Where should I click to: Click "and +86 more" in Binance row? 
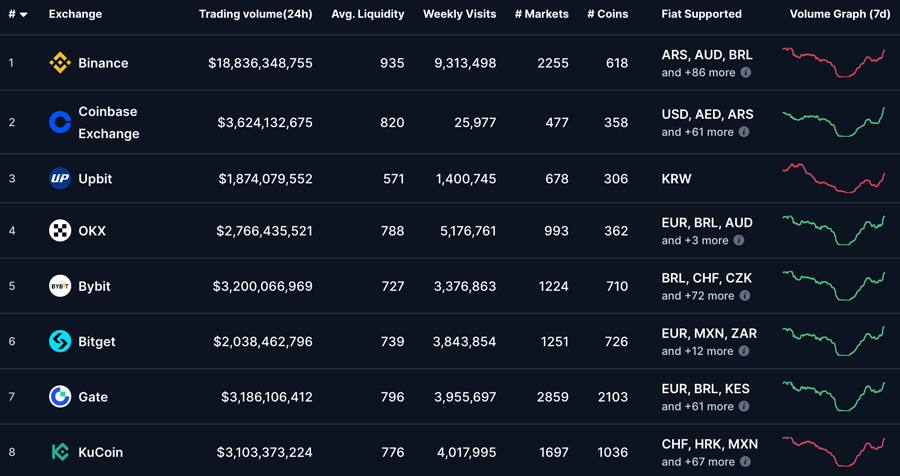coord(698,73)
